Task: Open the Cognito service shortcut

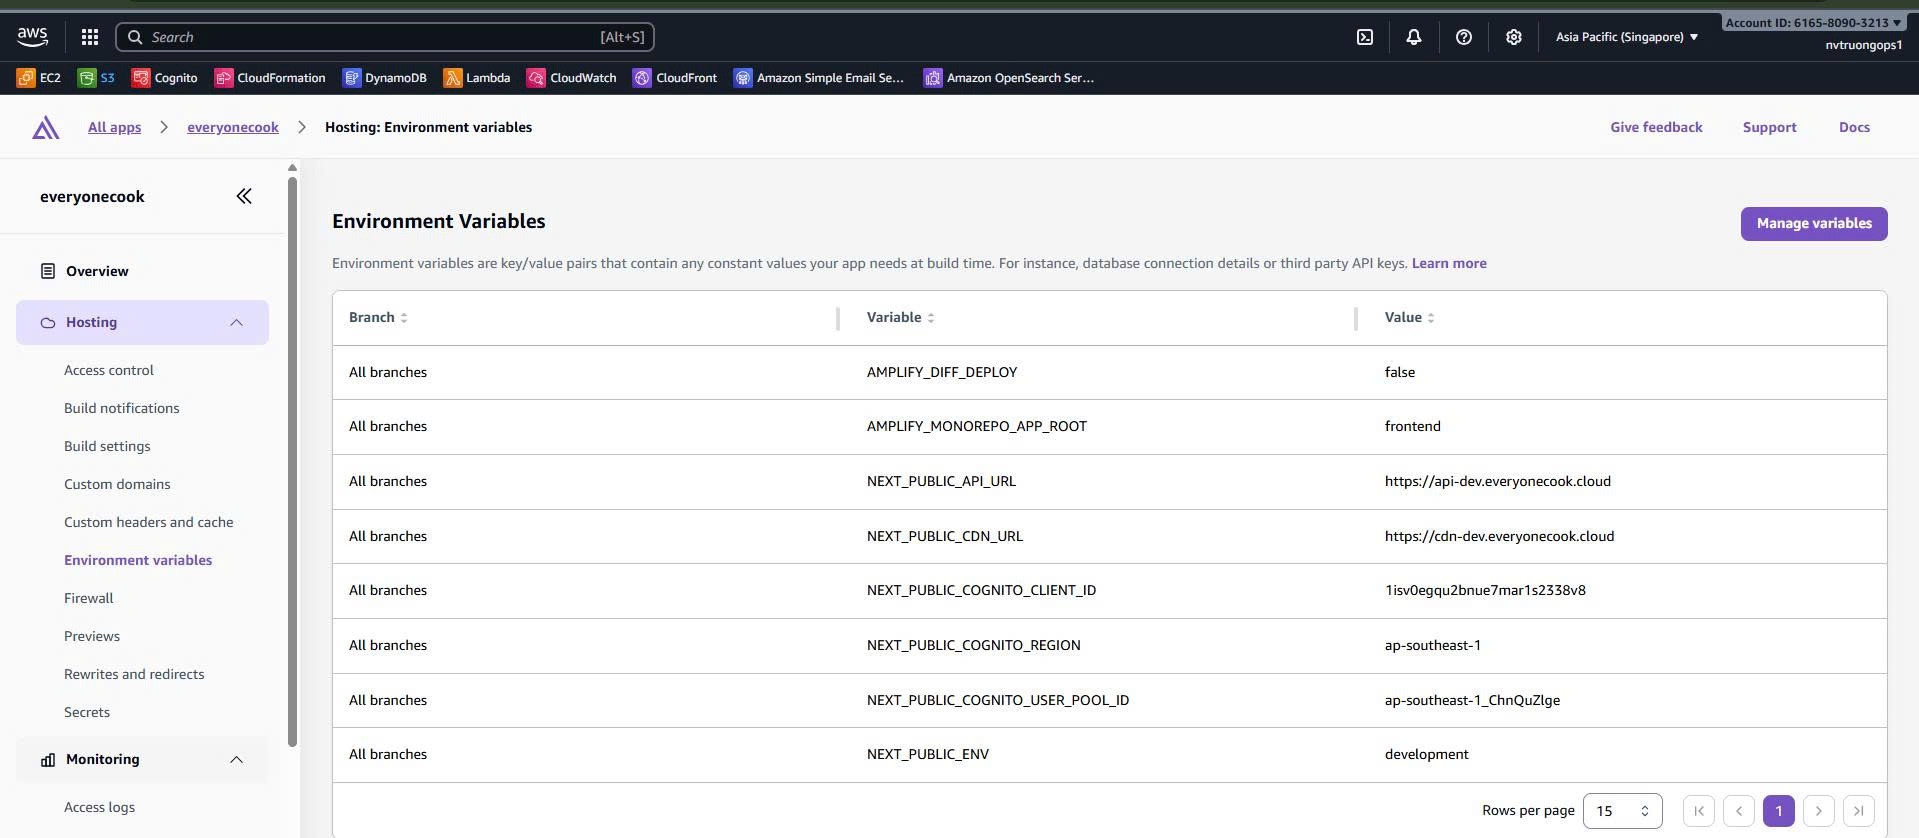Action: pos(165,77)
